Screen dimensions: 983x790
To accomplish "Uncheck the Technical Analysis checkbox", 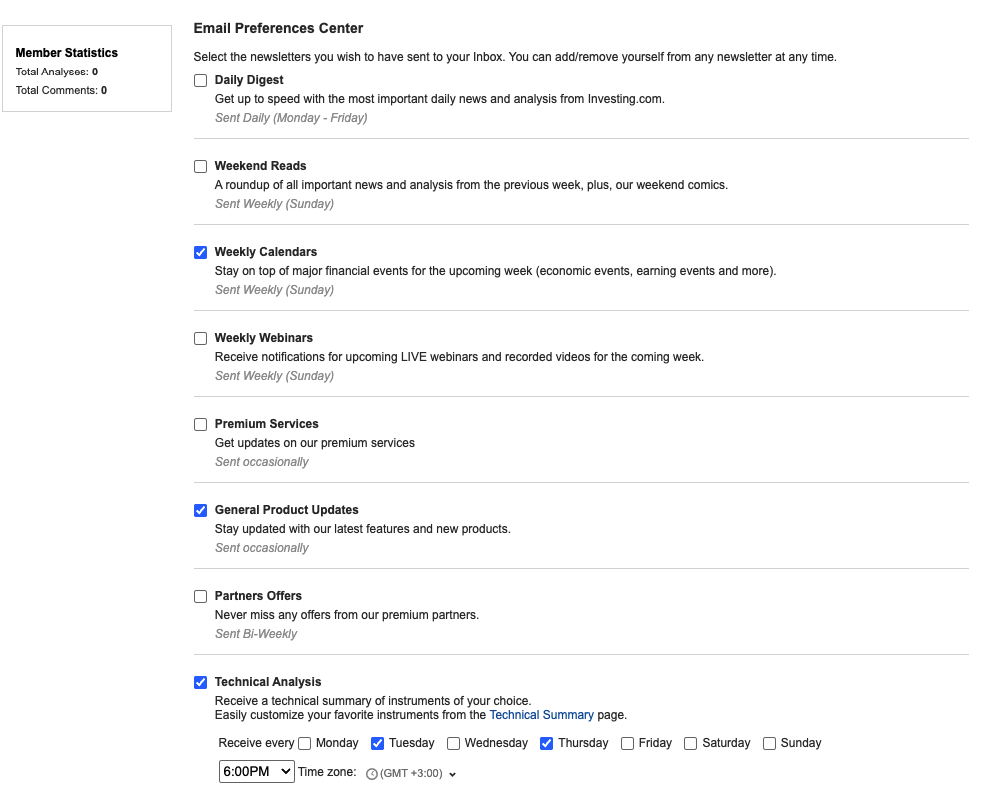I will (x=201, y=682).
